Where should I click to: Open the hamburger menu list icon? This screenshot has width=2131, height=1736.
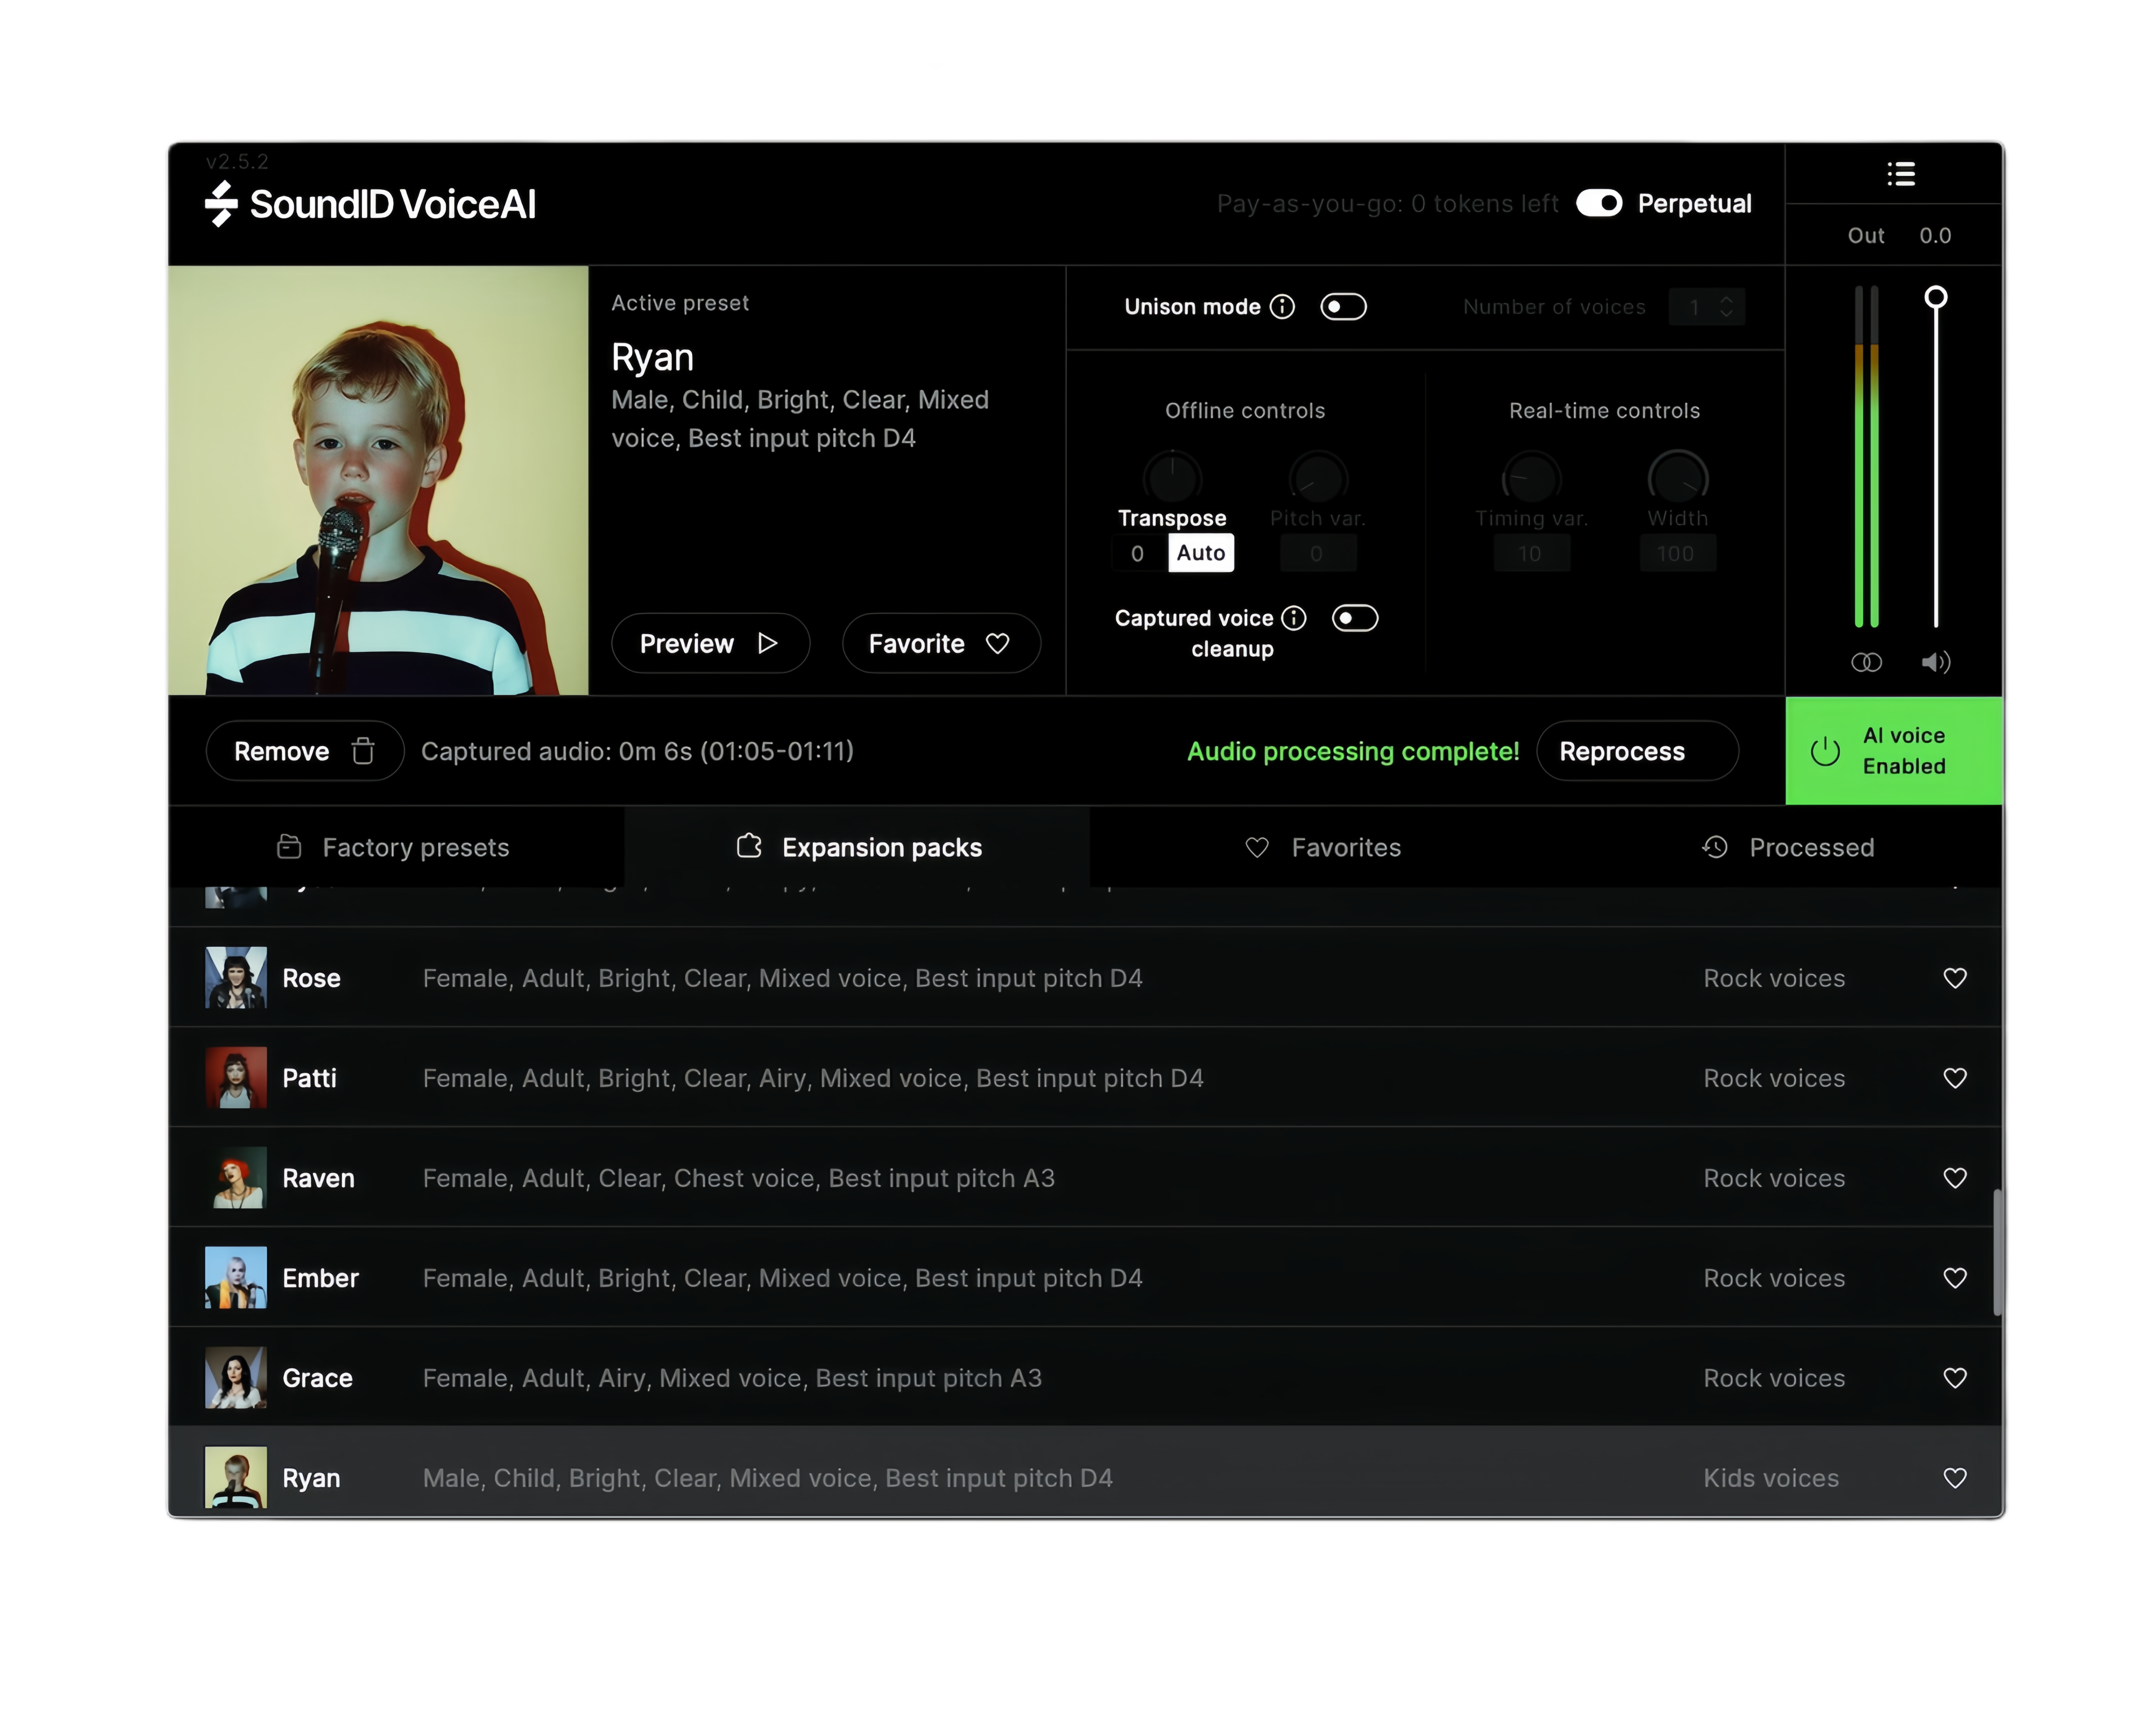1900,174
